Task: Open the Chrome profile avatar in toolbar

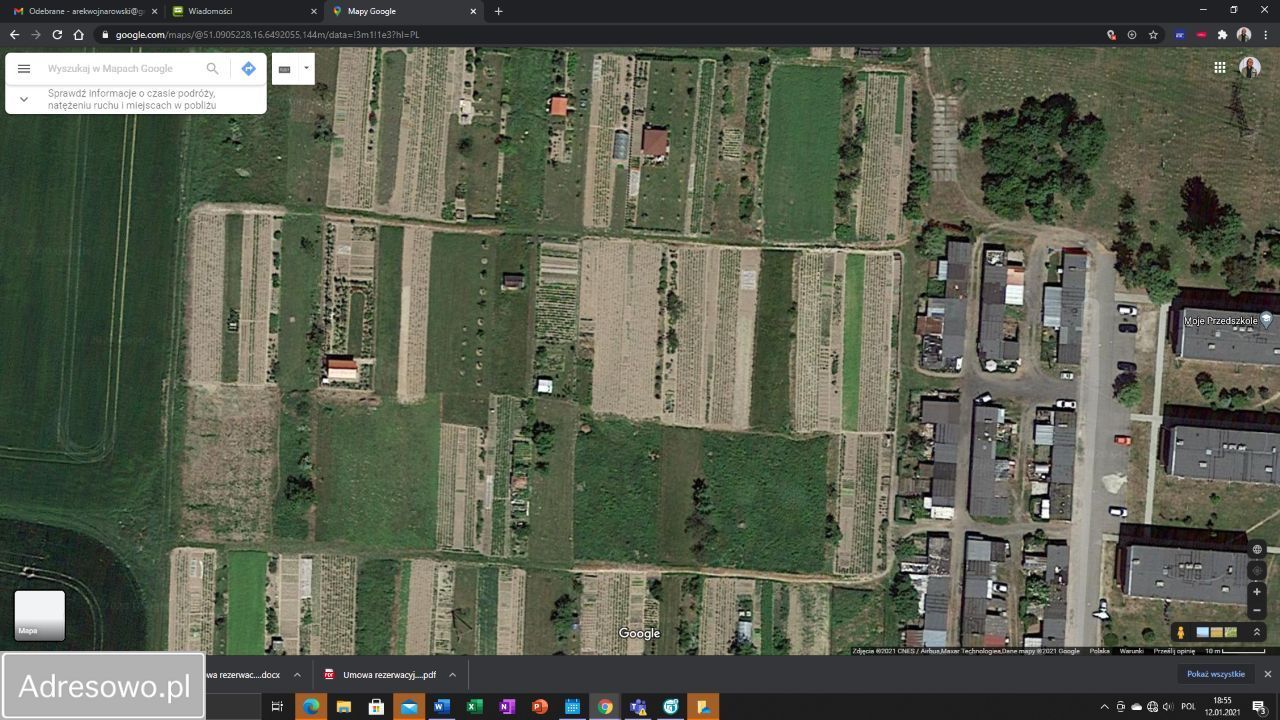Action: tap(1244, 34)
